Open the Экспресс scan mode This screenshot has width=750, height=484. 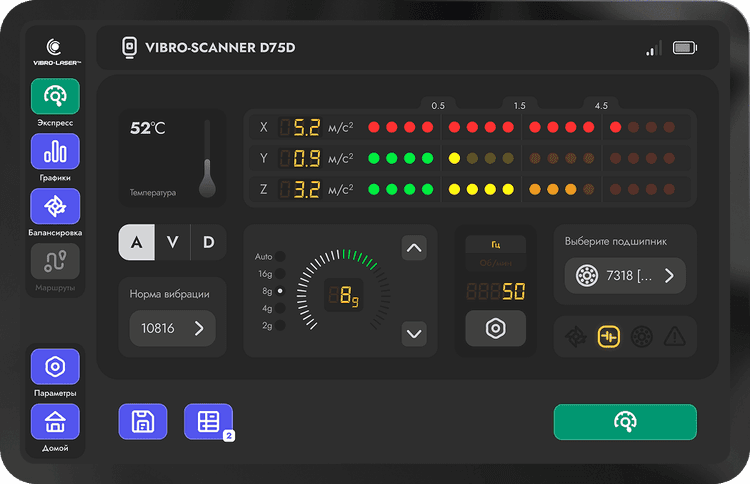click(x=55, y=97)
